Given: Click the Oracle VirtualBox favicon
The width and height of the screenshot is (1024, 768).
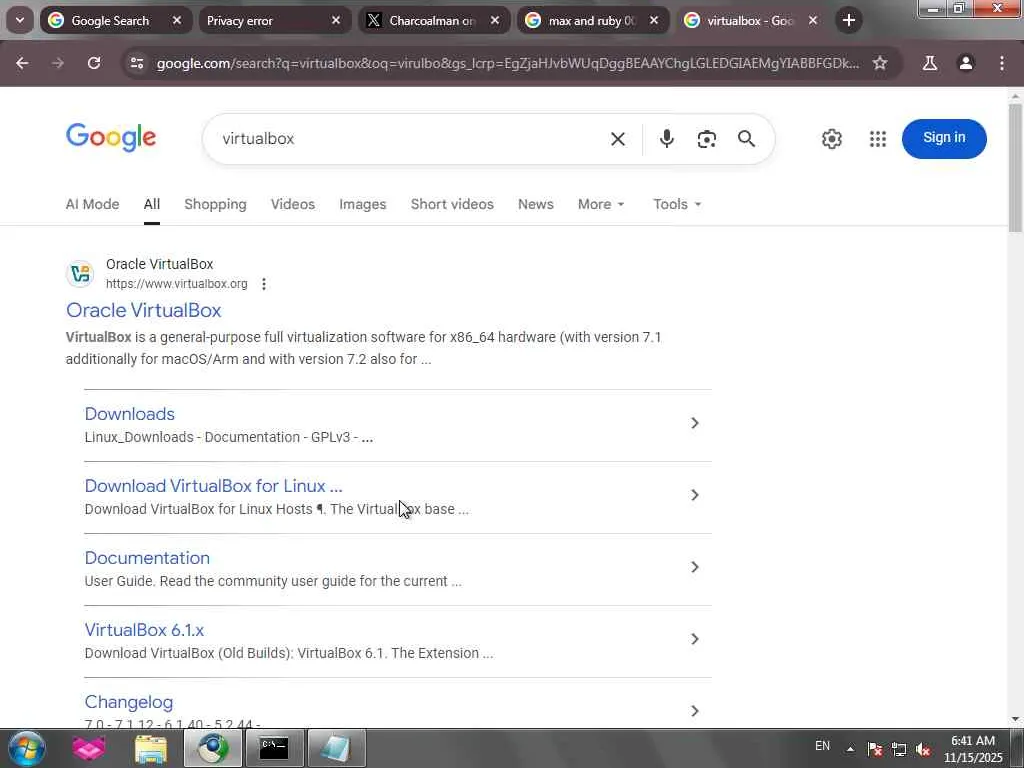Looking at the screenshot, I should pos(81,274).
